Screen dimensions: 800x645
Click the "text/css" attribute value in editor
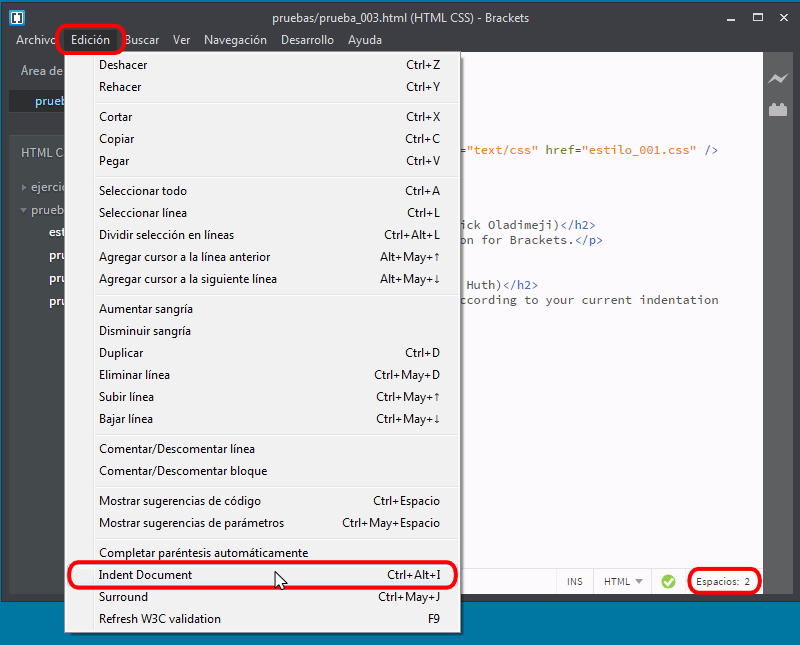502,150
